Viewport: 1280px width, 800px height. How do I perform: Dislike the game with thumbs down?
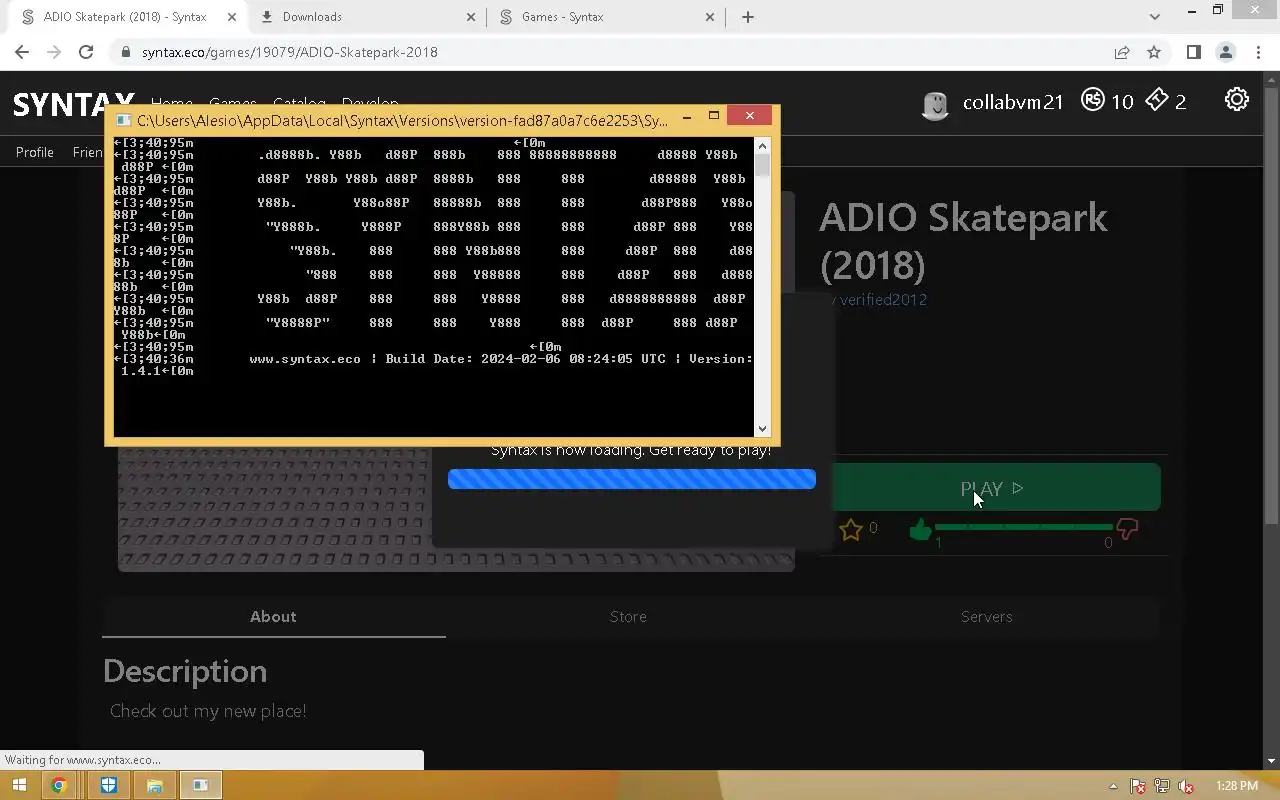(x=1127, y=530)
